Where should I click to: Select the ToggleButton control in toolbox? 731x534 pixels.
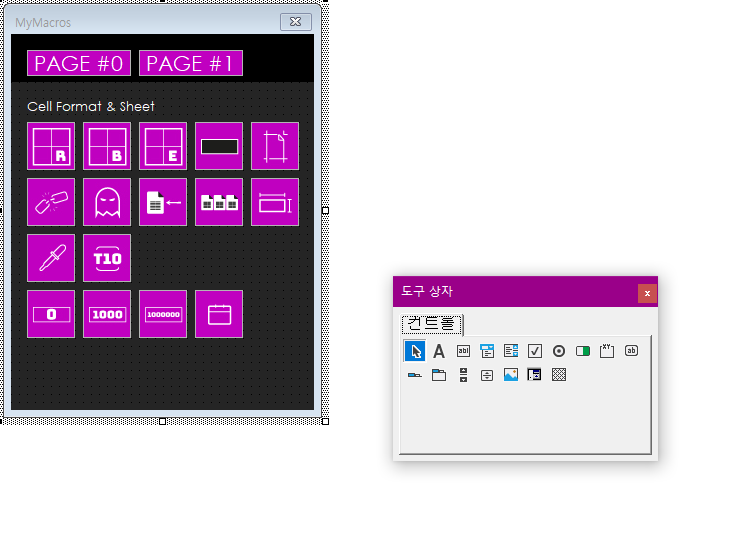coord(583,351)
